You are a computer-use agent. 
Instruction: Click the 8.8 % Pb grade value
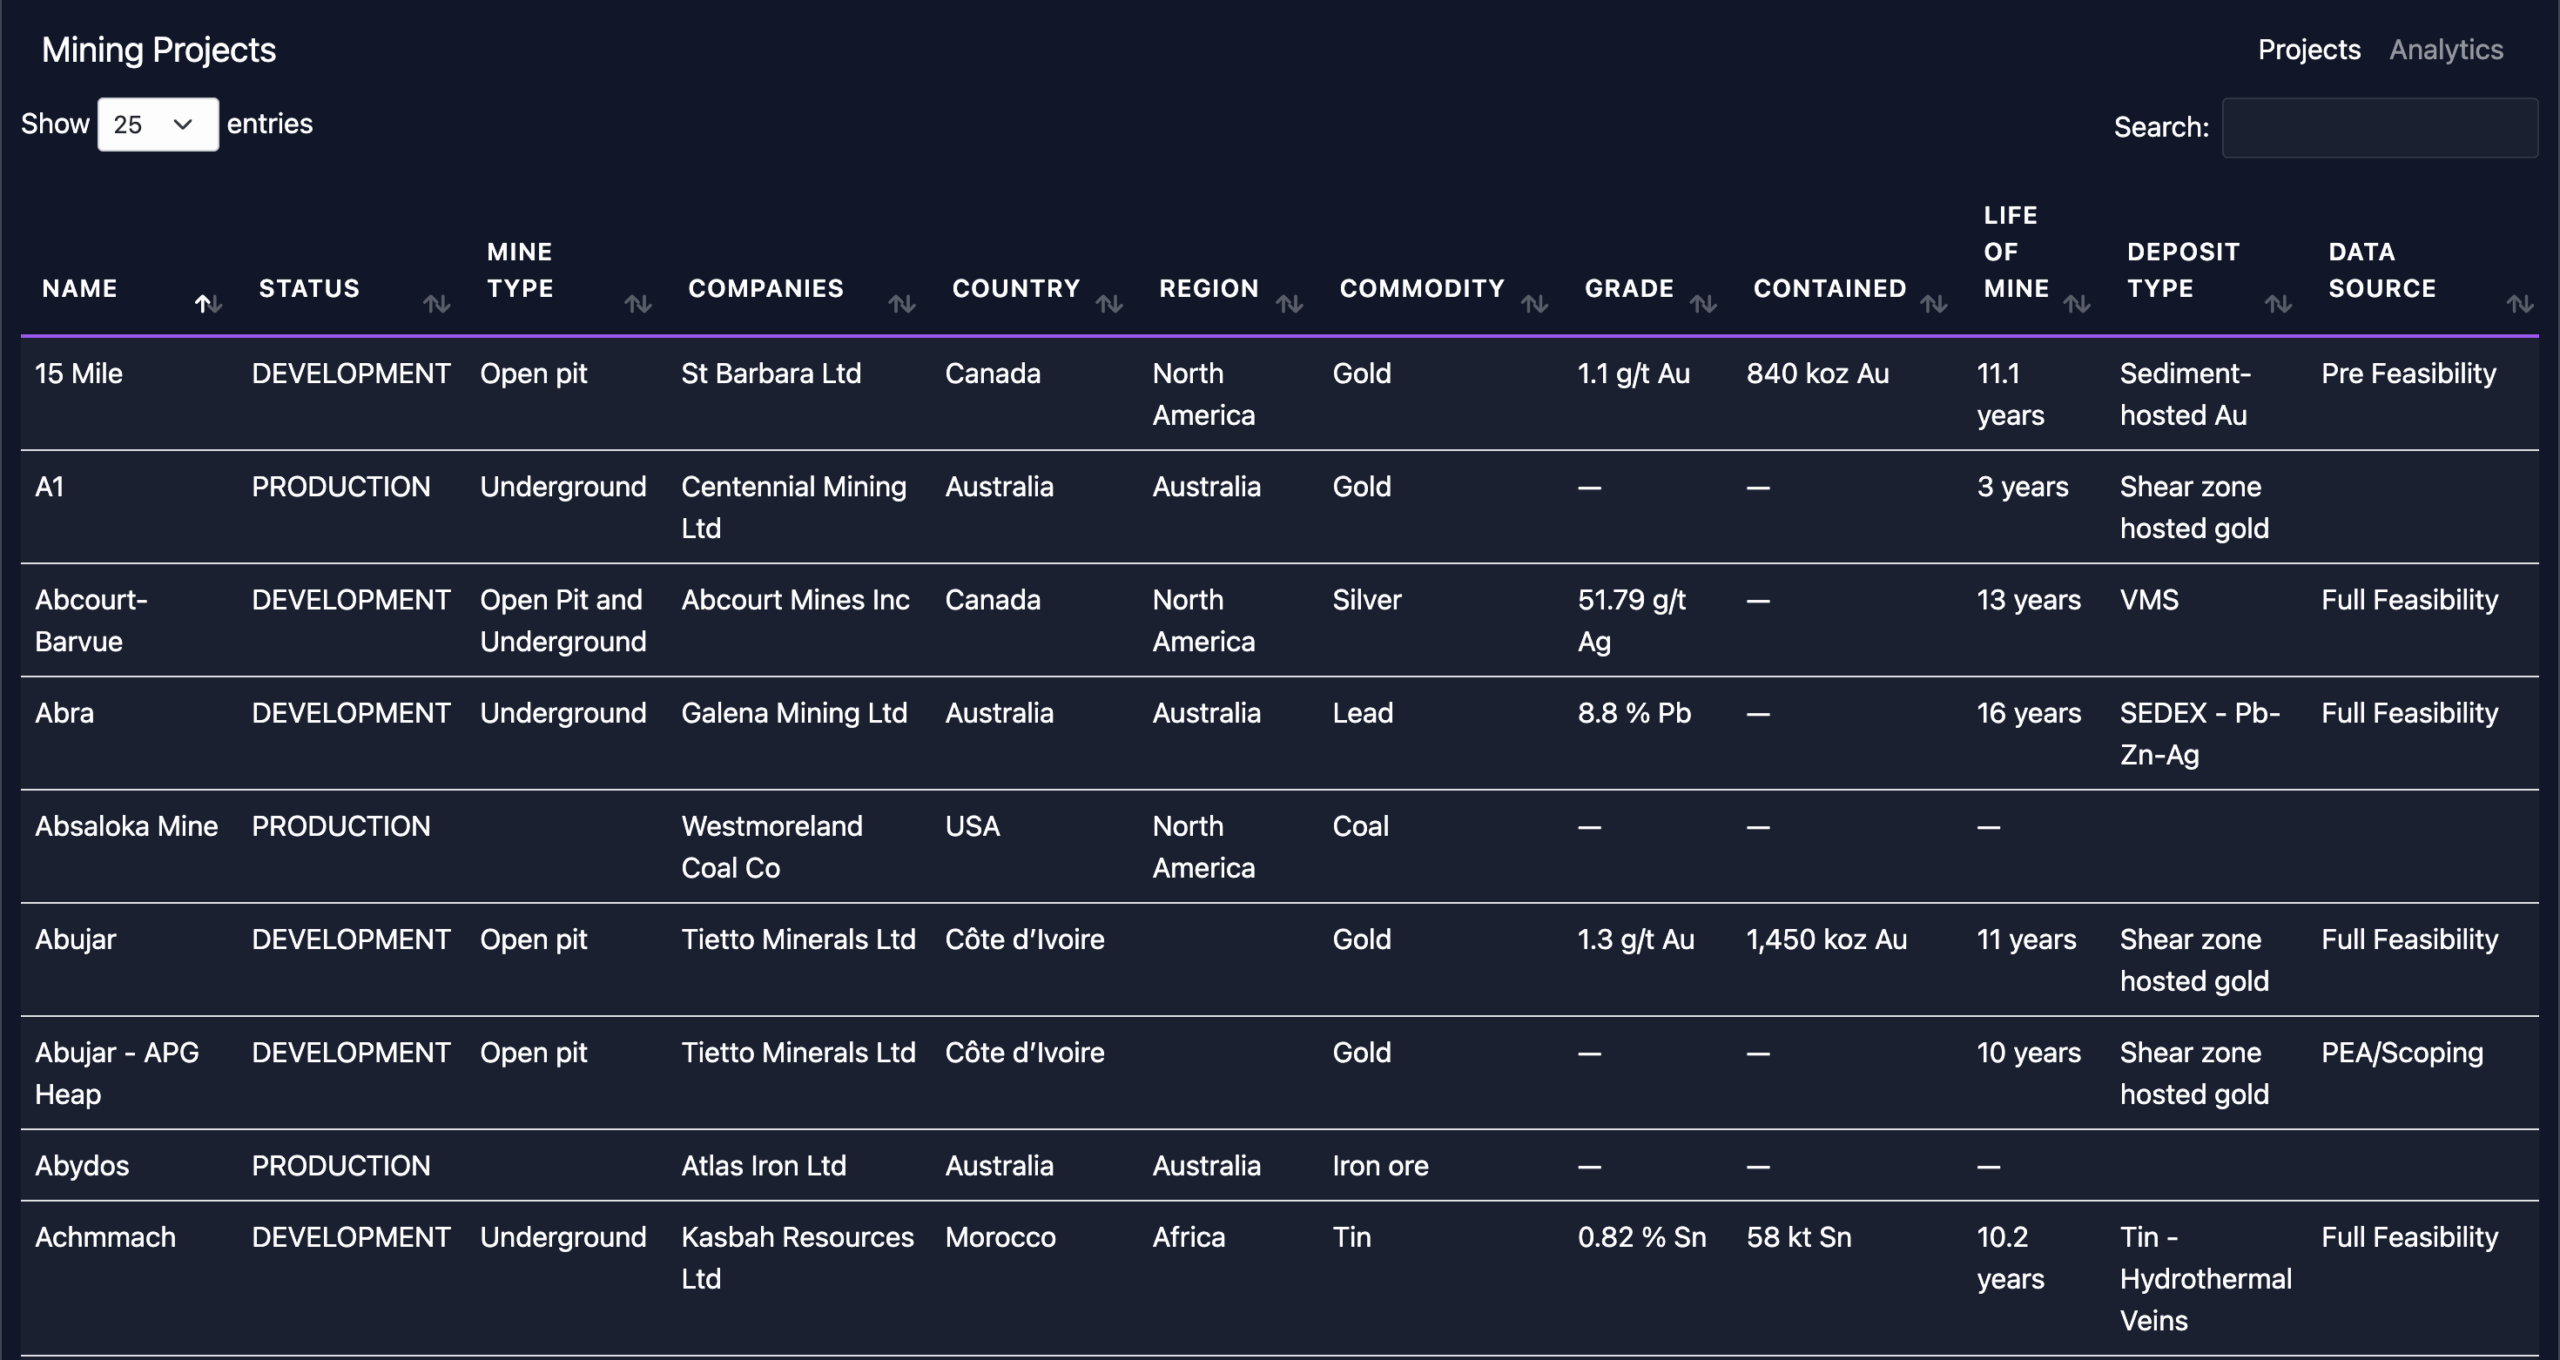pyautogui.click(x=1635, y=713)
